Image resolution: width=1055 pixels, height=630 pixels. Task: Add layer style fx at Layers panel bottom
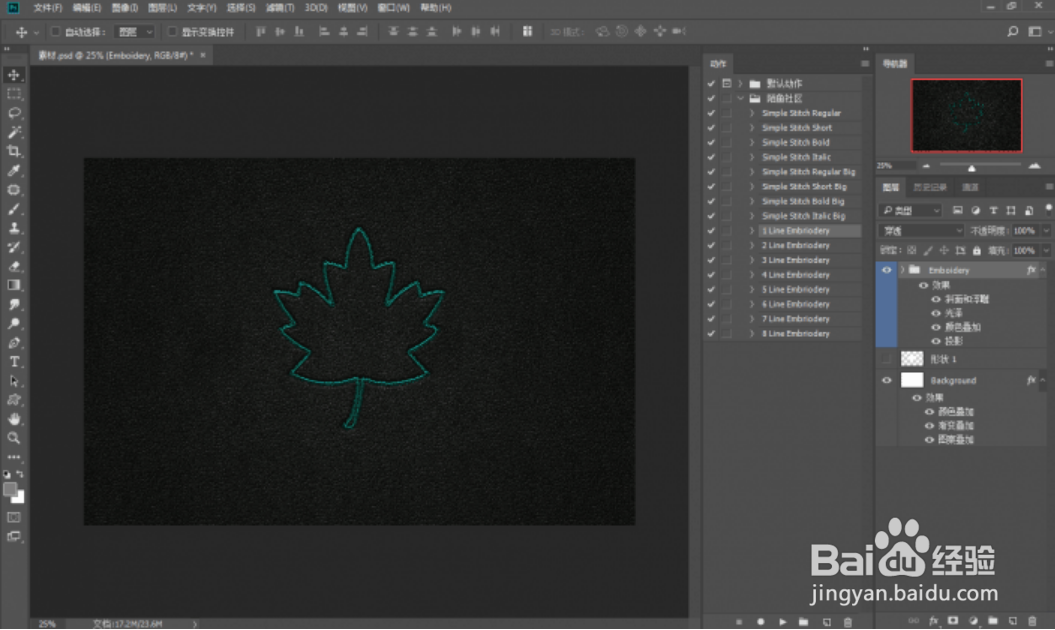pos(933,621)
